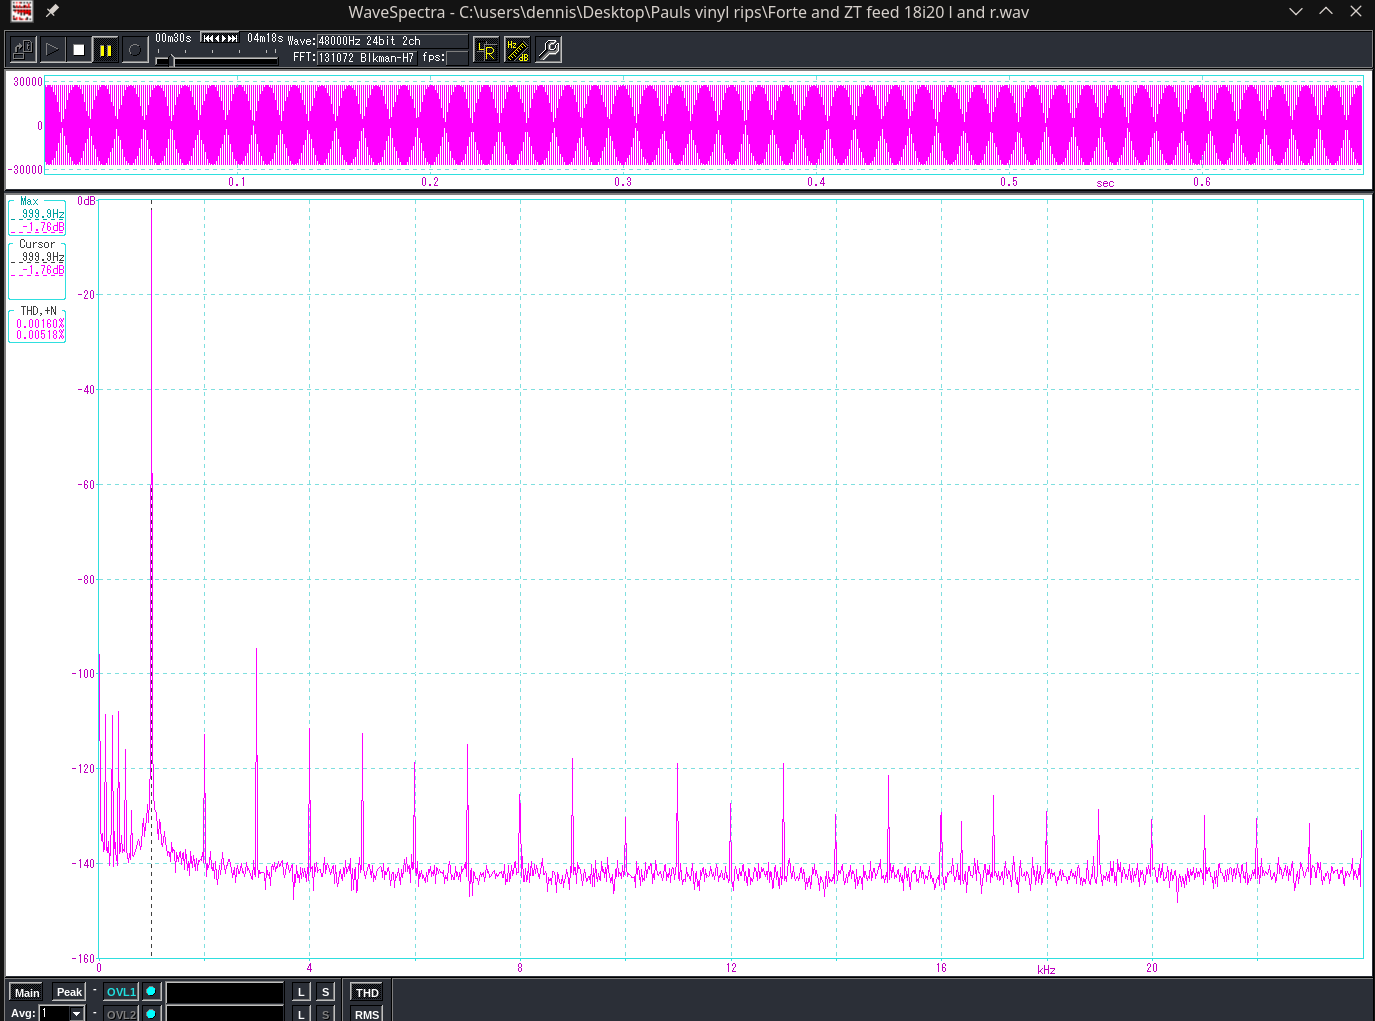The height and width of the screenshot is (1021, 1375).
Task: Close the WaveSpectra window
Action: click(x=1356, y=12)
